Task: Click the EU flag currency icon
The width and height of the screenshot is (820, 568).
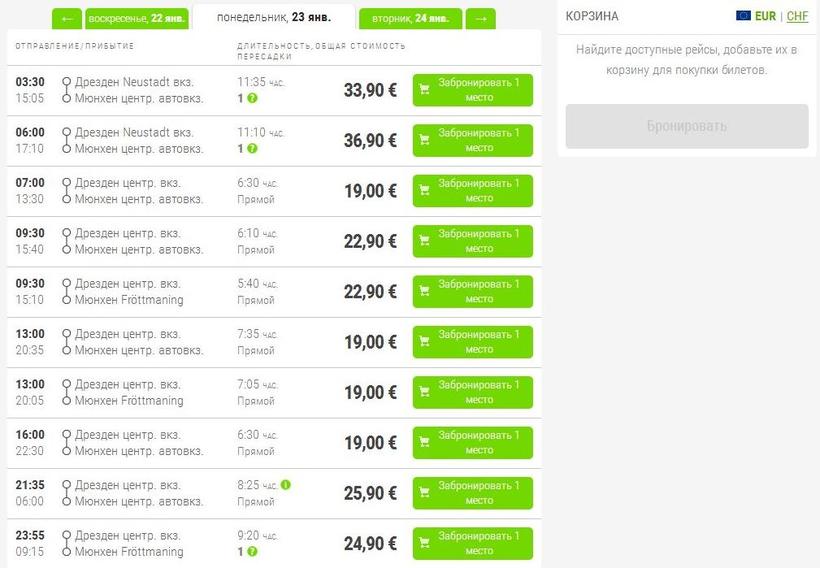Action: tap(743, 16)
